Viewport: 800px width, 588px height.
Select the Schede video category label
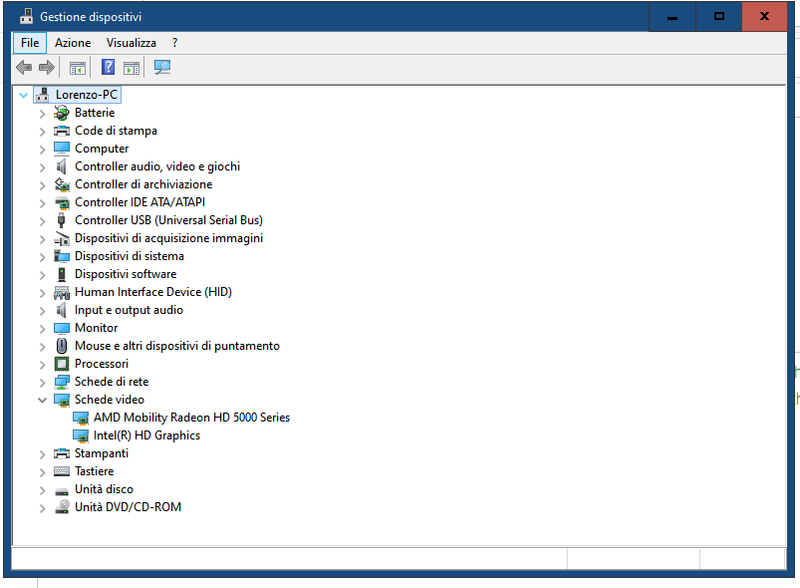[109, 400]
